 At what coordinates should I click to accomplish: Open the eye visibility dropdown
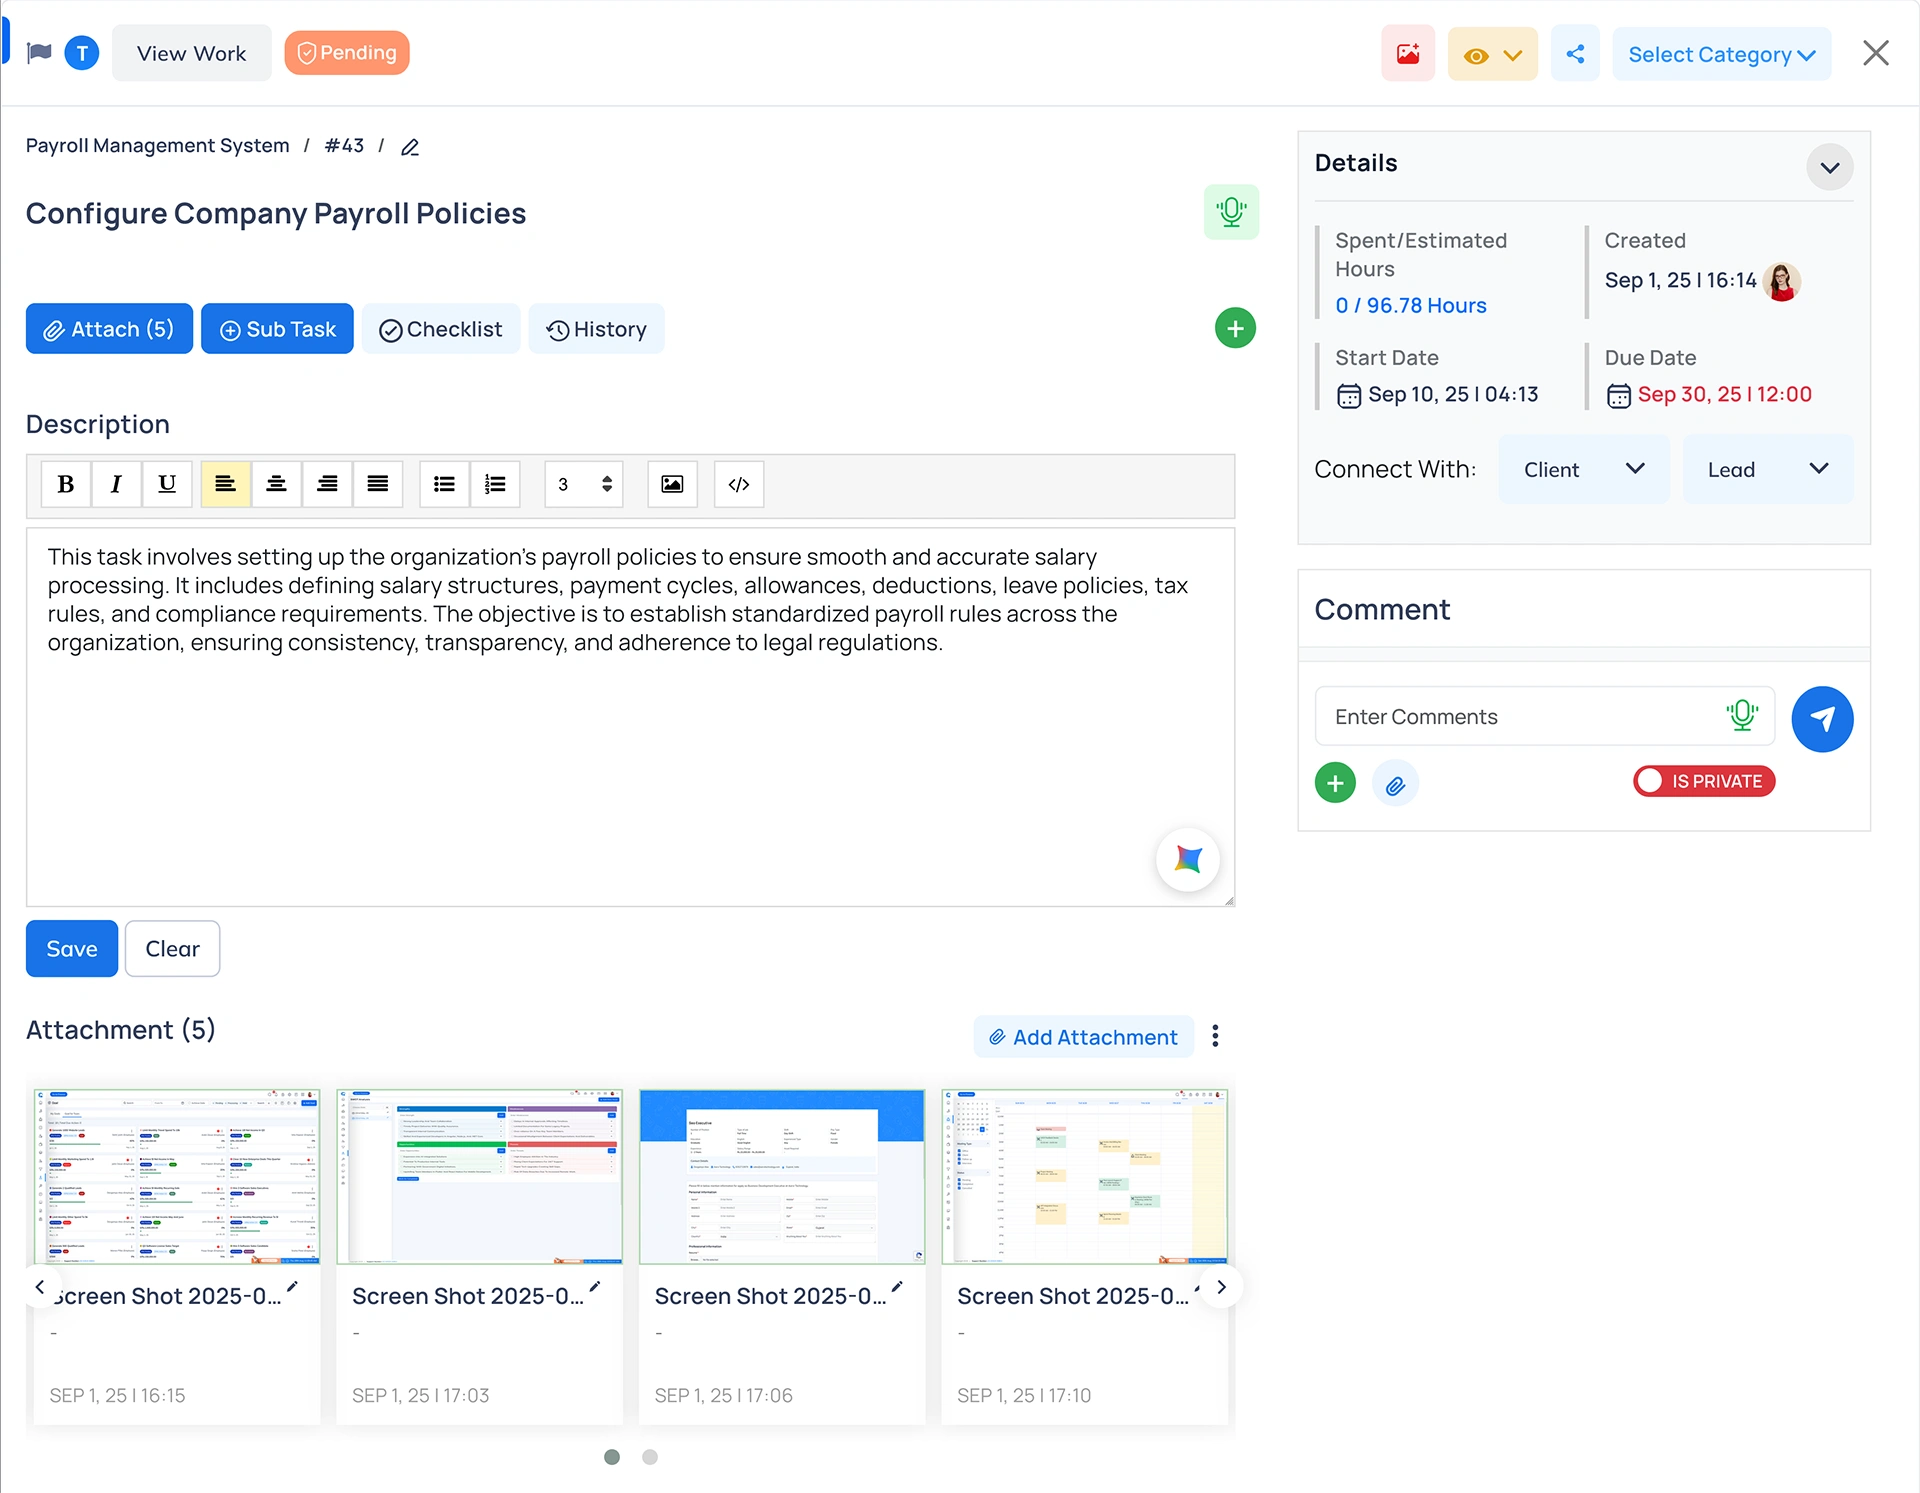coord(1492,55)
